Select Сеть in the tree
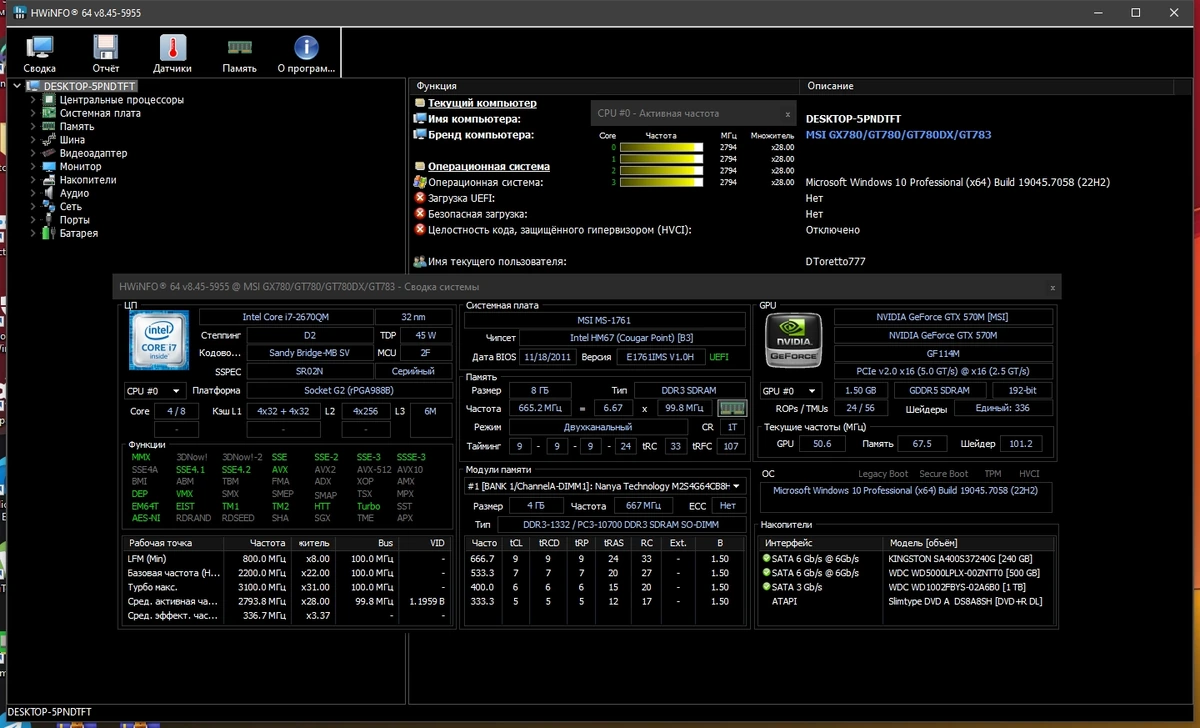Image resolution: width=1200 pixels, height=728 pixels. pos(71,206)
